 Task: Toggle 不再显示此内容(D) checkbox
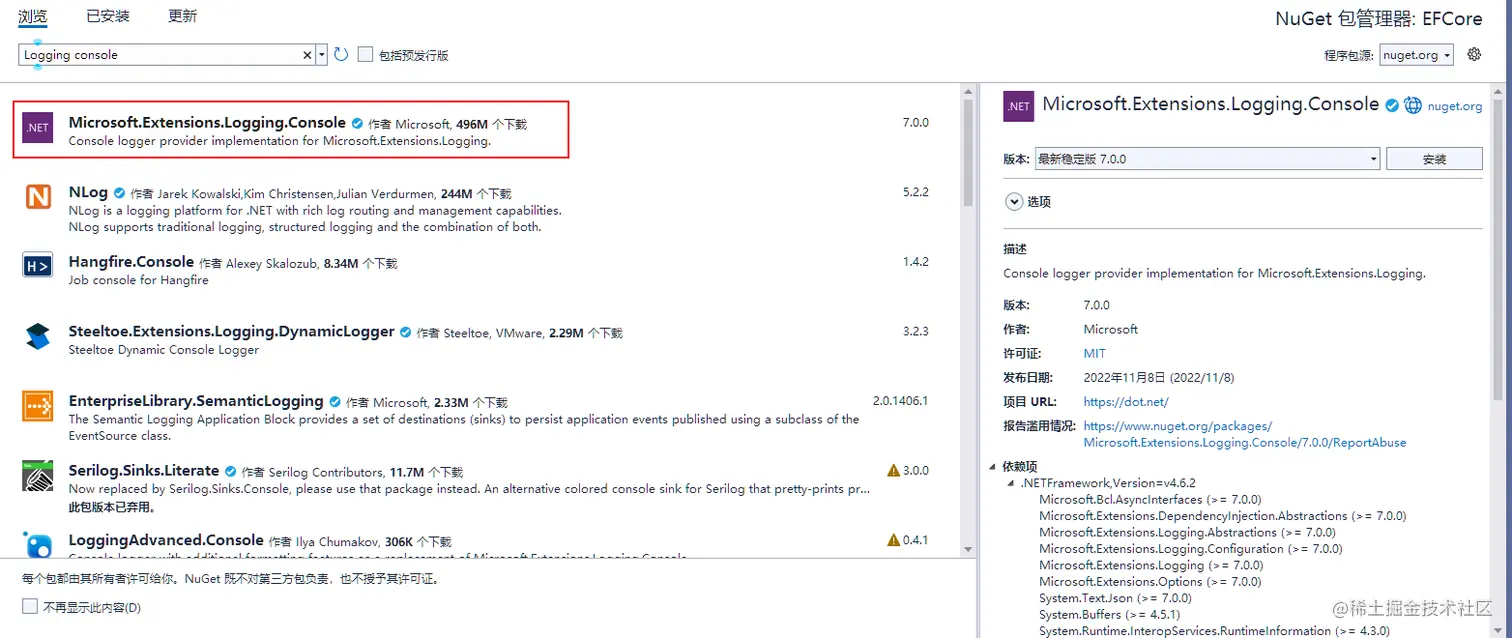29,607
